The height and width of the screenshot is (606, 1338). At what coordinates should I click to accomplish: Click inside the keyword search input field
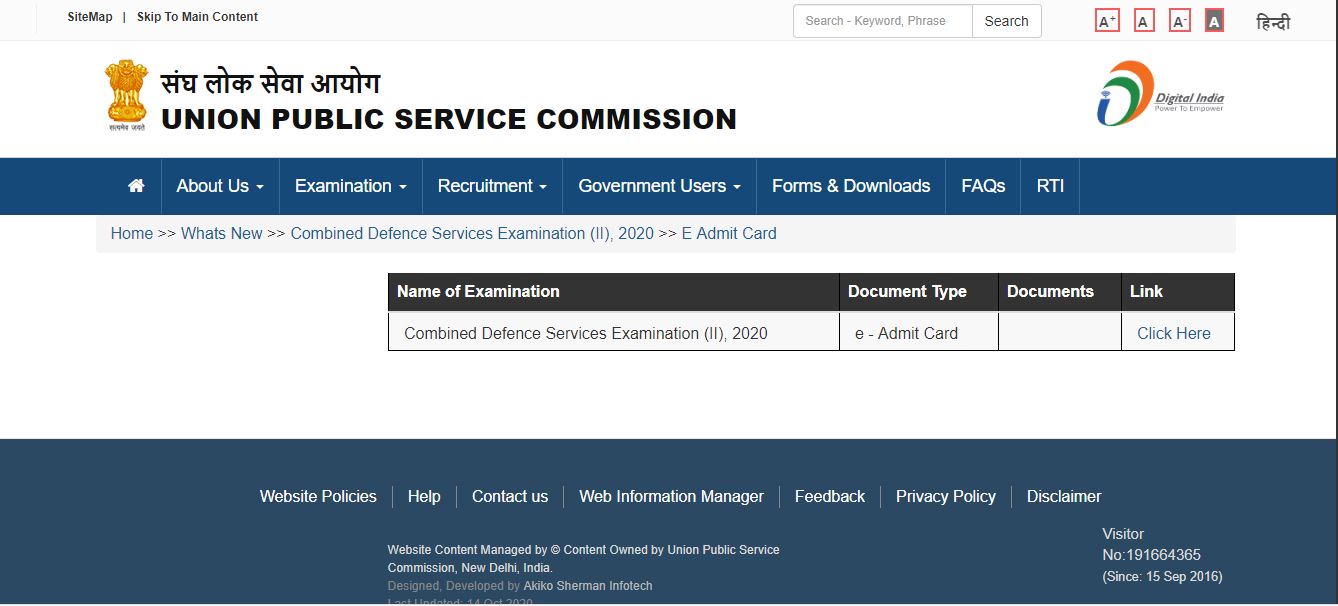(881, 21)
